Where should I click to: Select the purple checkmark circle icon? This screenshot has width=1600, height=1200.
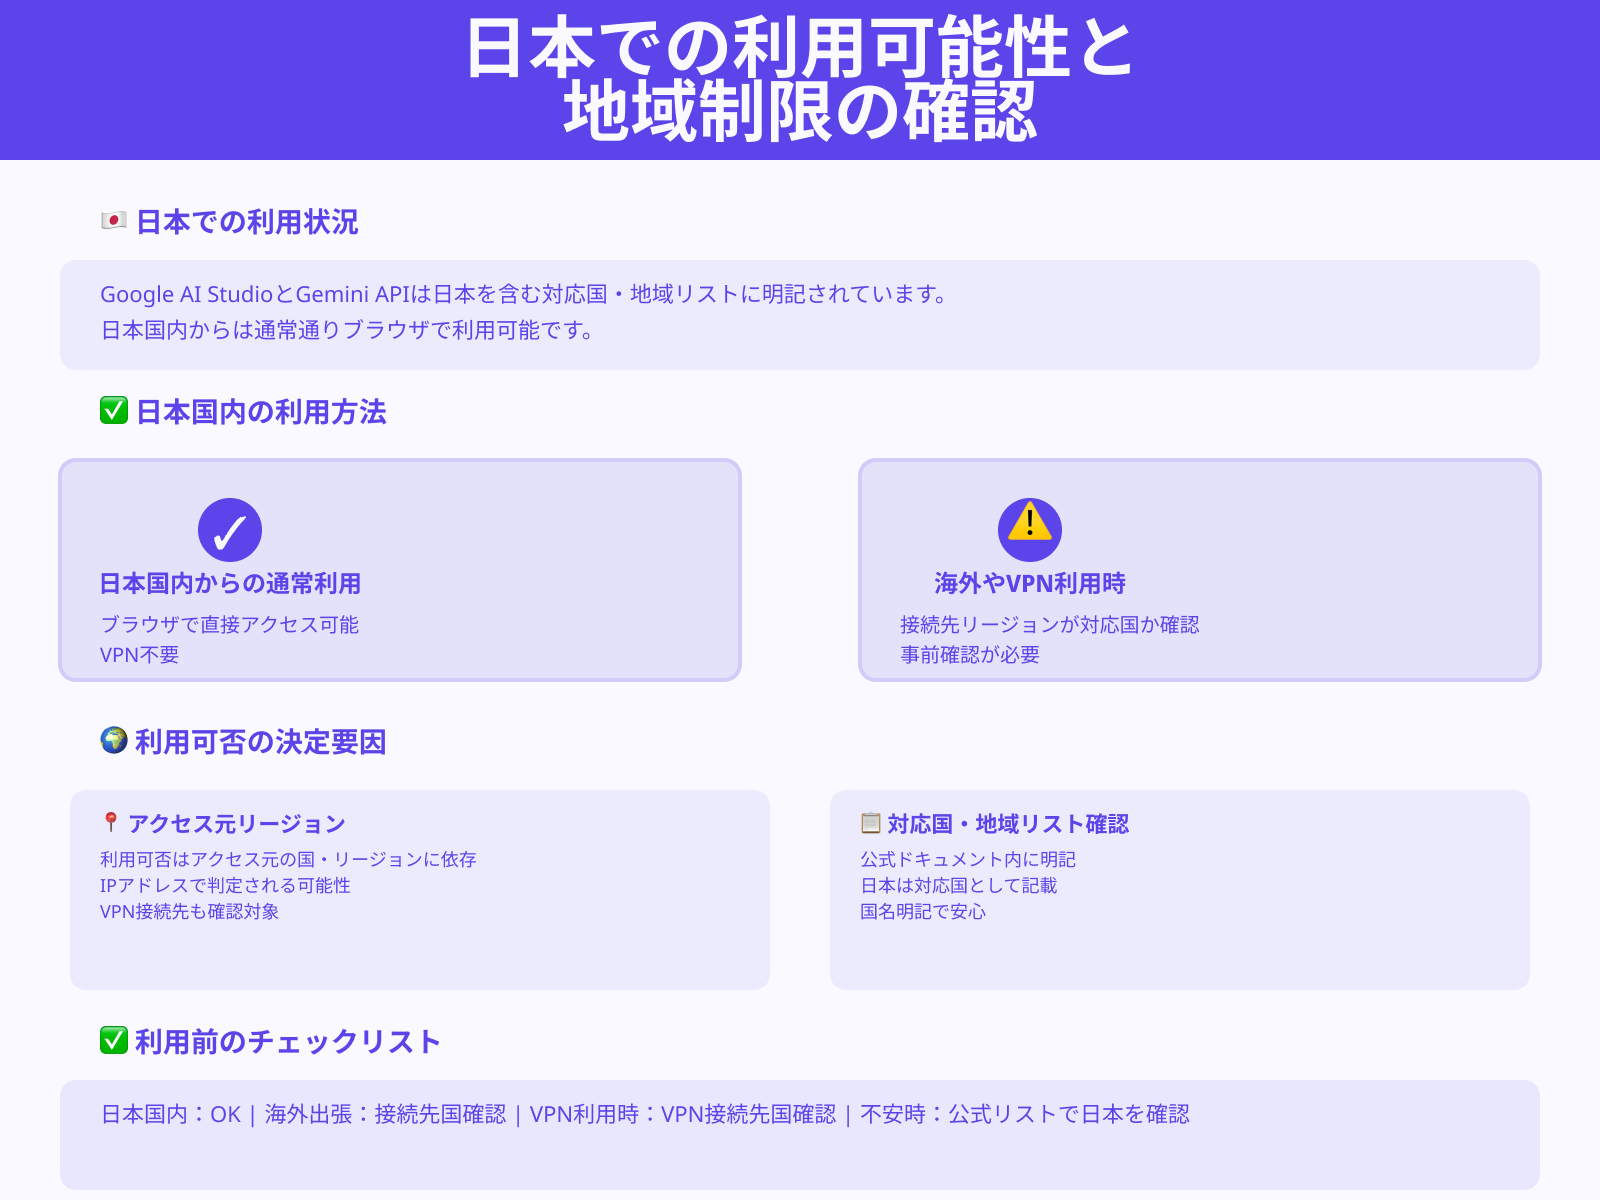tap(231, 531)
